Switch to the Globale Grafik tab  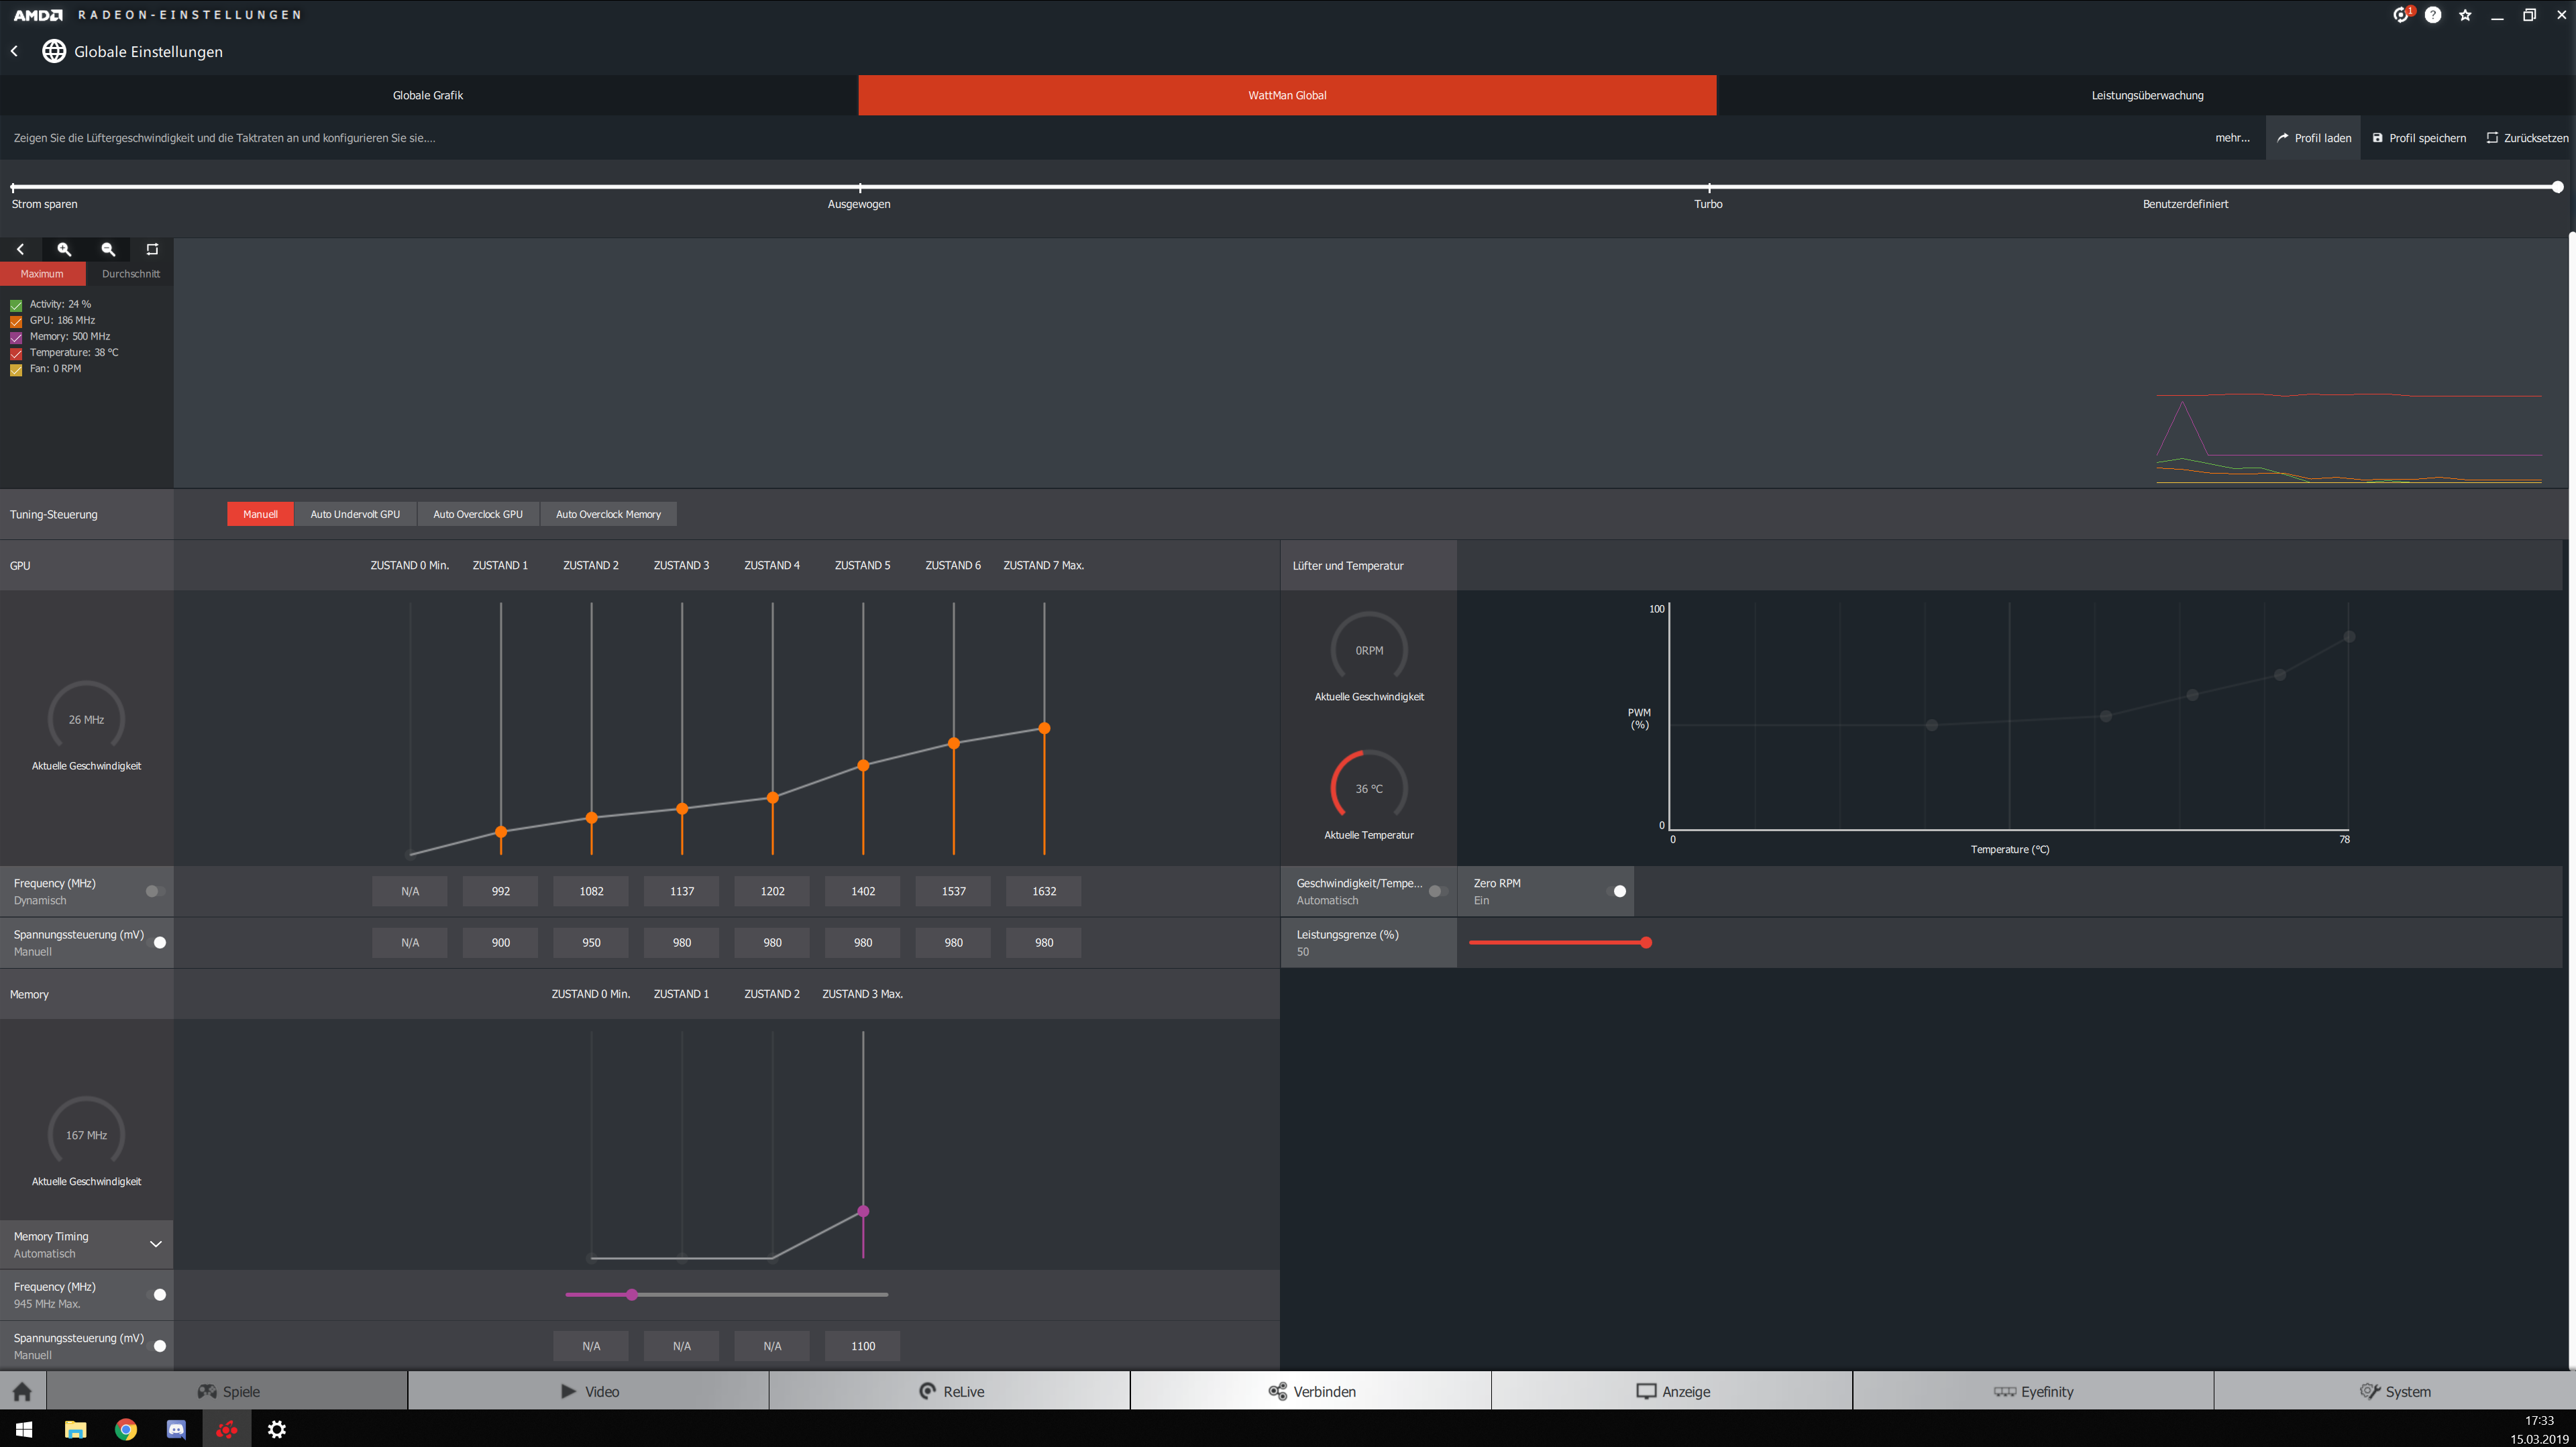(x=428, y=95)
